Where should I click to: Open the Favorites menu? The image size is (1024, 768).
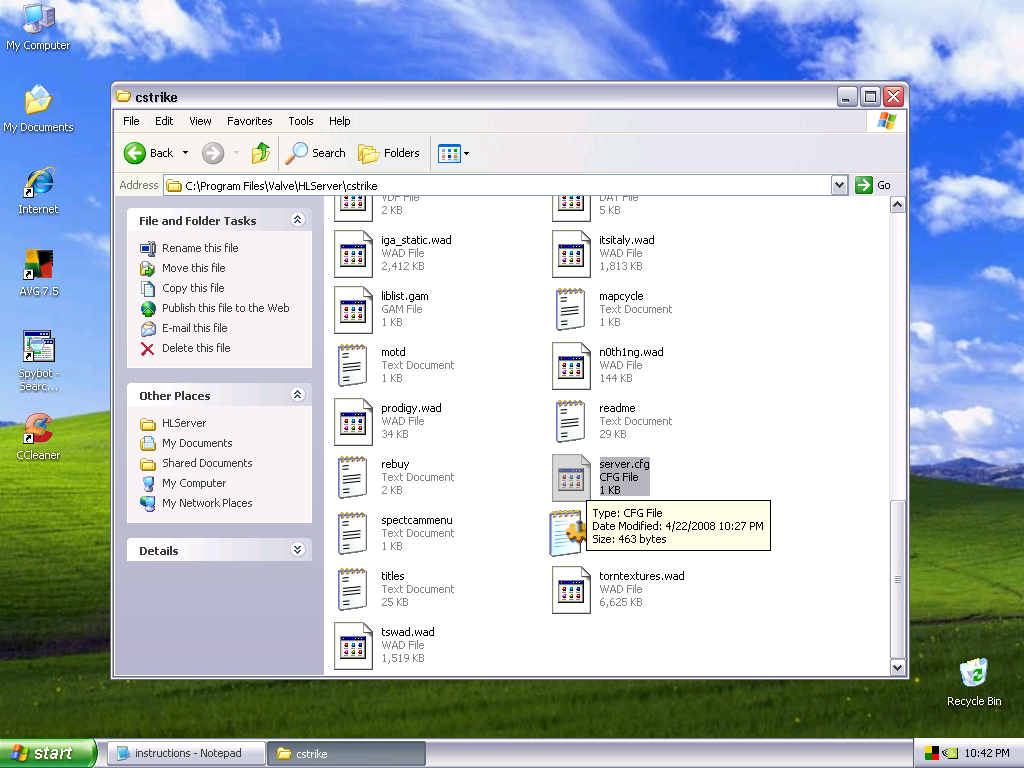(x=249, y=121)
